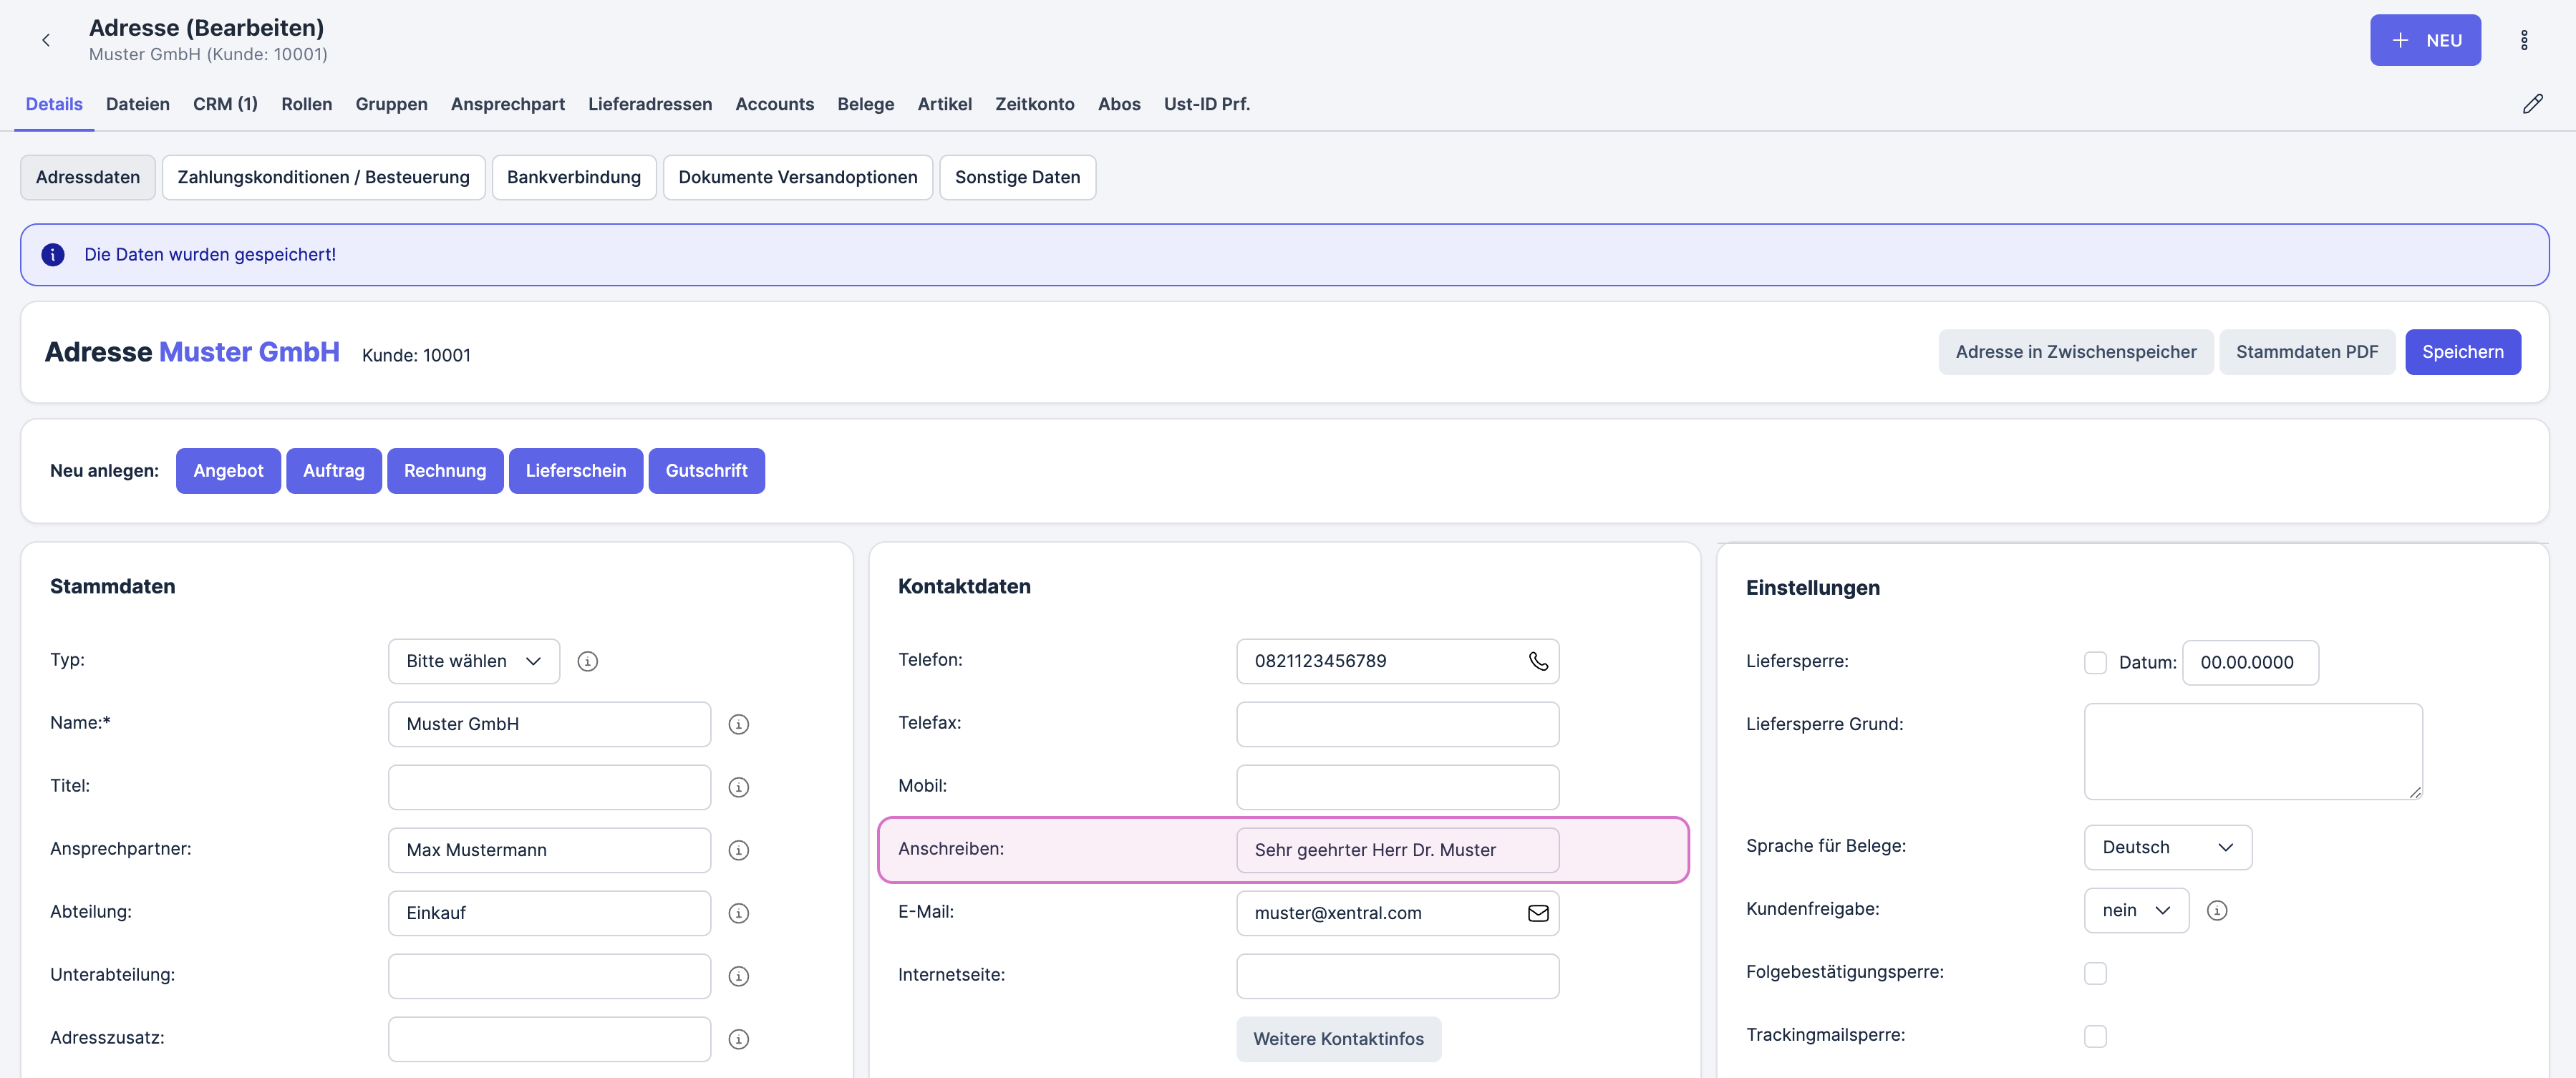This screenshot has width=2576, height=1078.
Task: Open the three-dot options menu
Action: [2523, 40]
